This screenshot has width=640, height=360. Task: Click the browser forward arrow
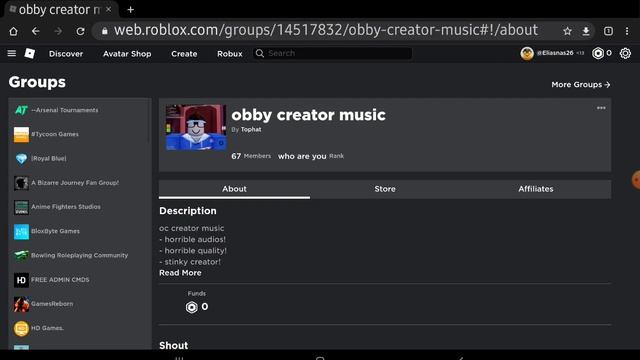pyautogui.click(x=58, y=31)
